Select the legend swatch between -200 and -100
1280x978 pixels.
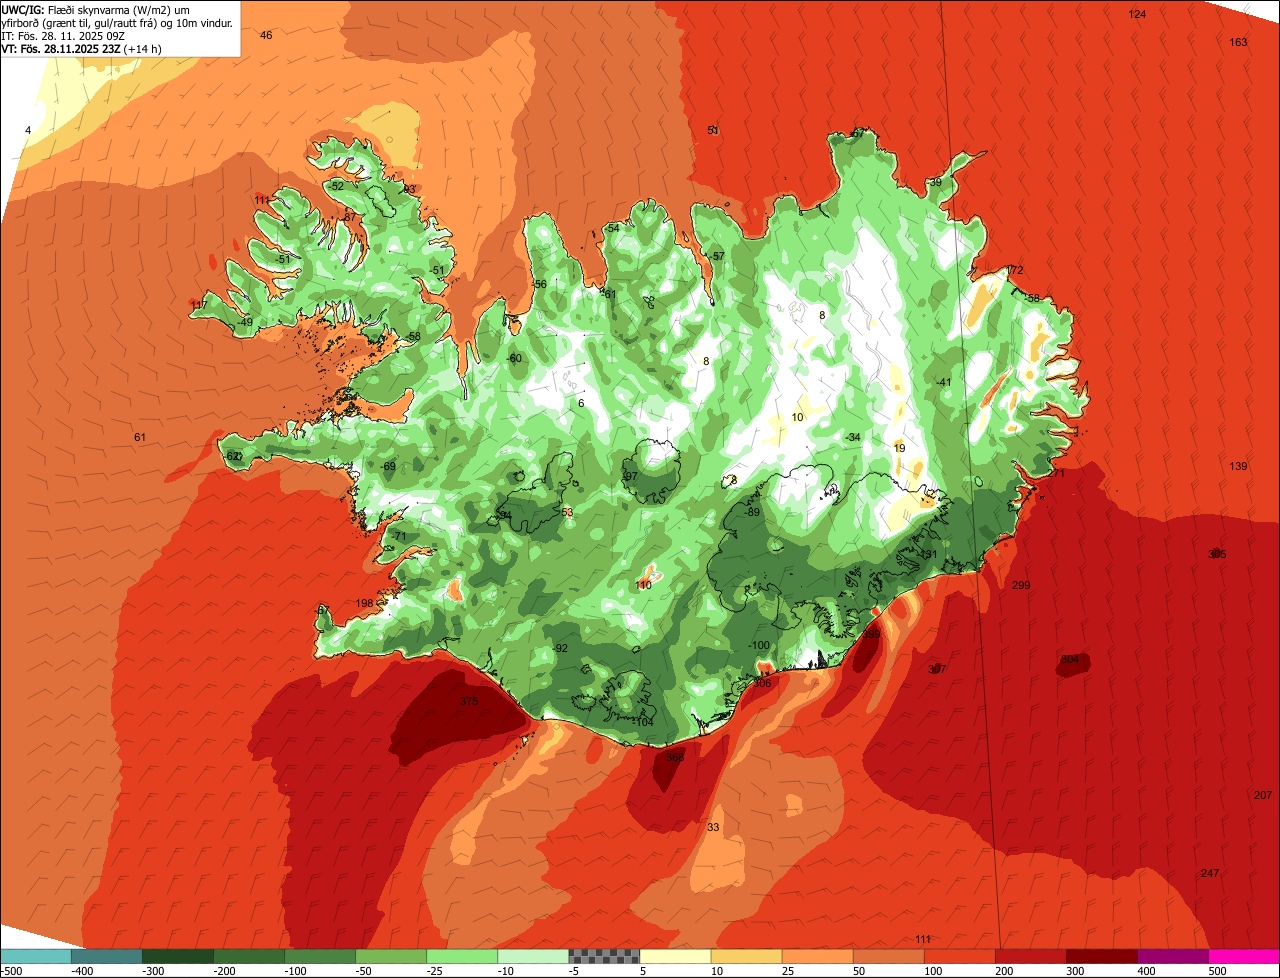pyautogui.click(x=248, y=956)
